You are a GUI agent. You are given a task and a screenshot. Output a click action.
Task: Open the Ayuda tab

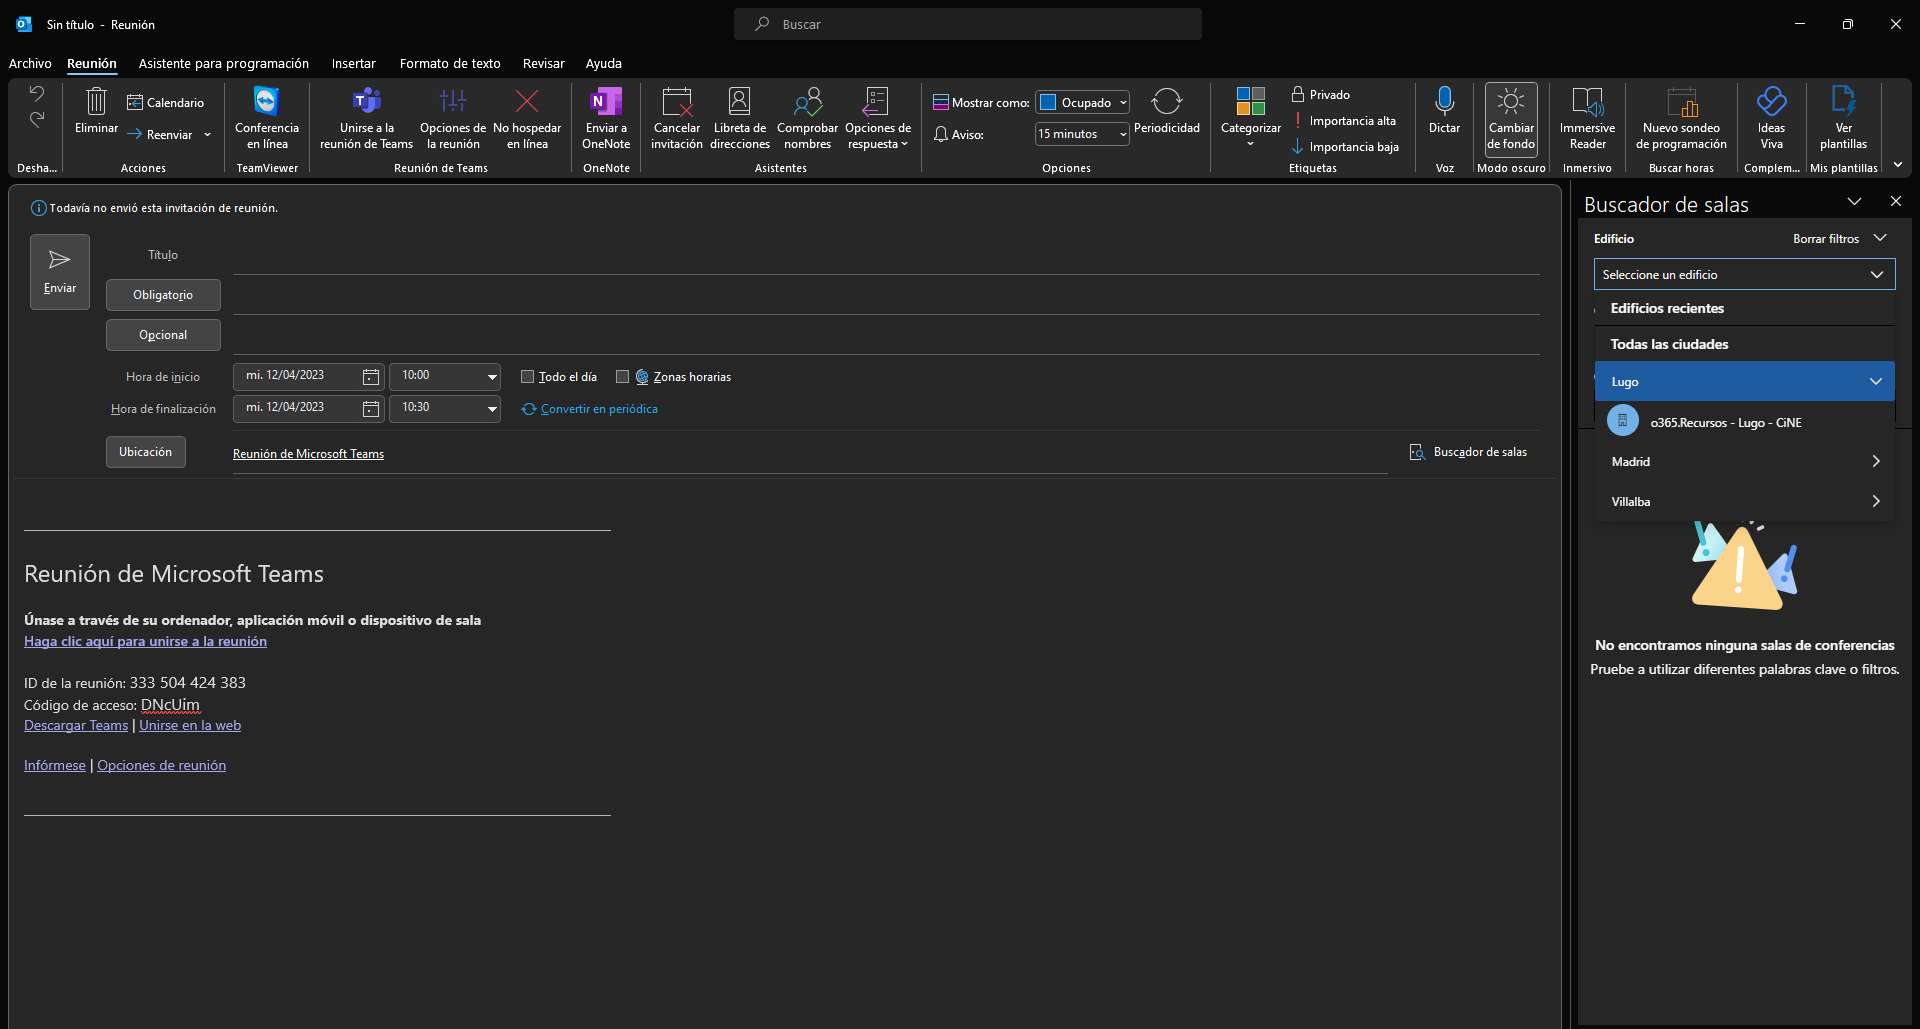tap(603, 63)
